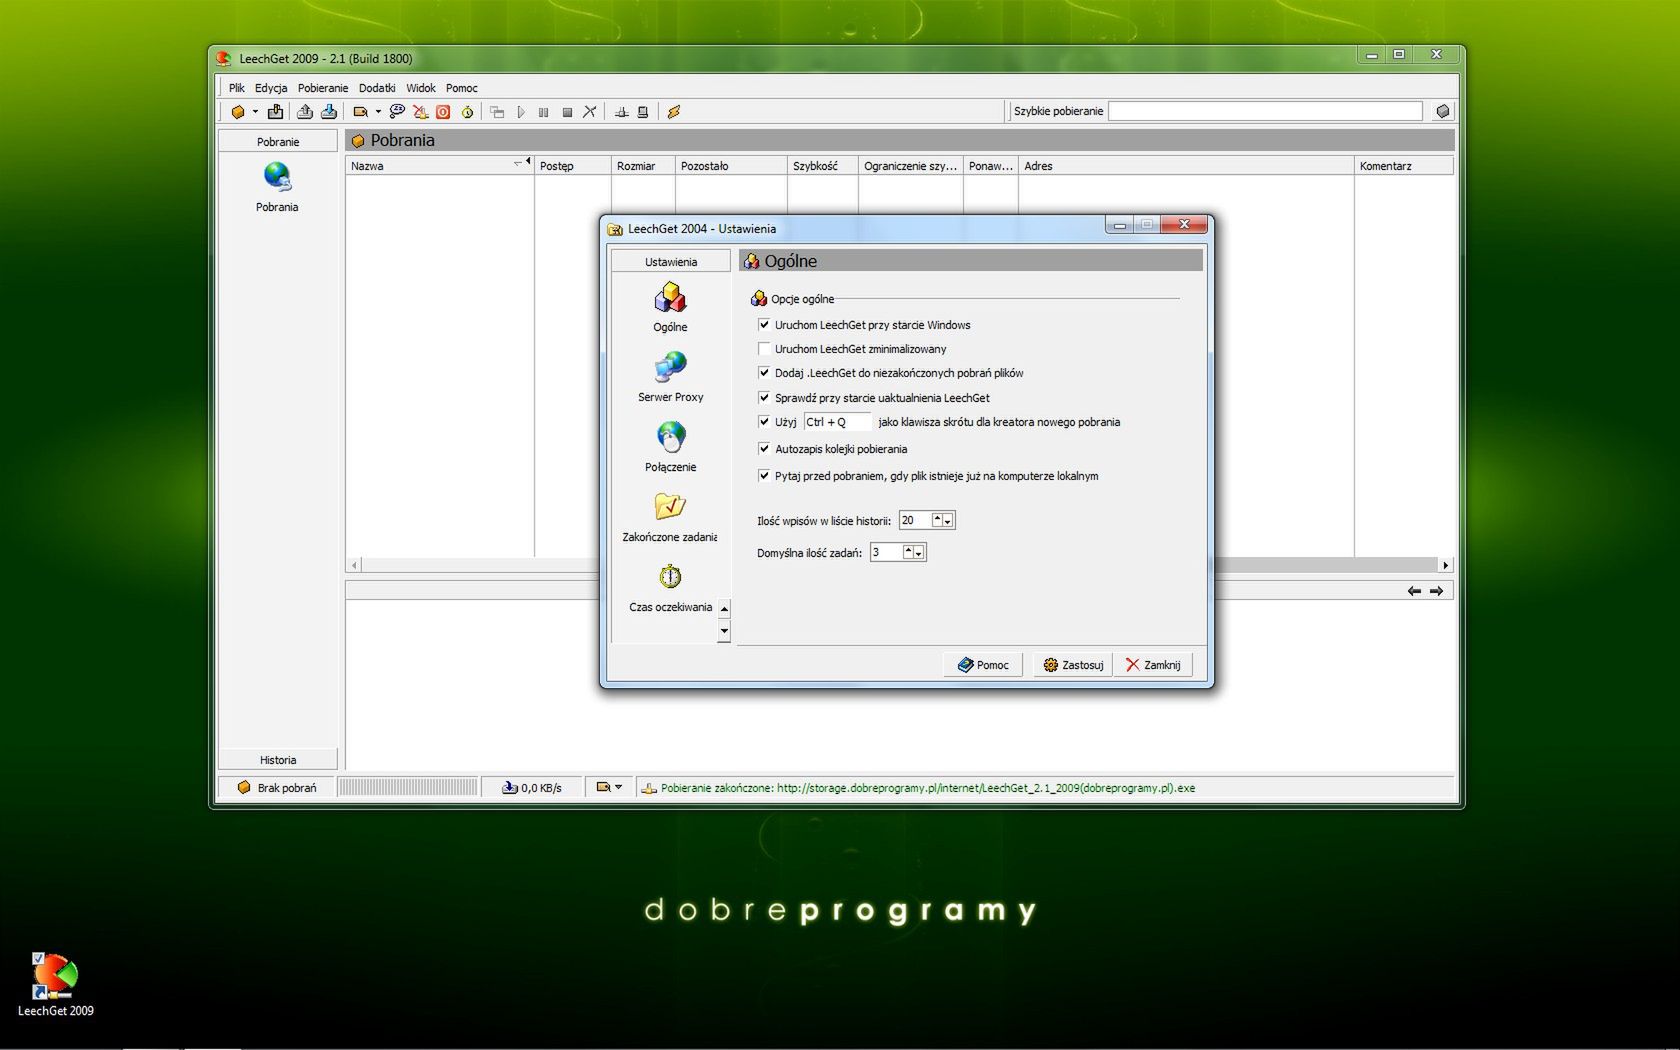Viewport: 1680px width, 1050px height.
Task: Click the right arrow in log panel
Action: tap(1436, 591)
